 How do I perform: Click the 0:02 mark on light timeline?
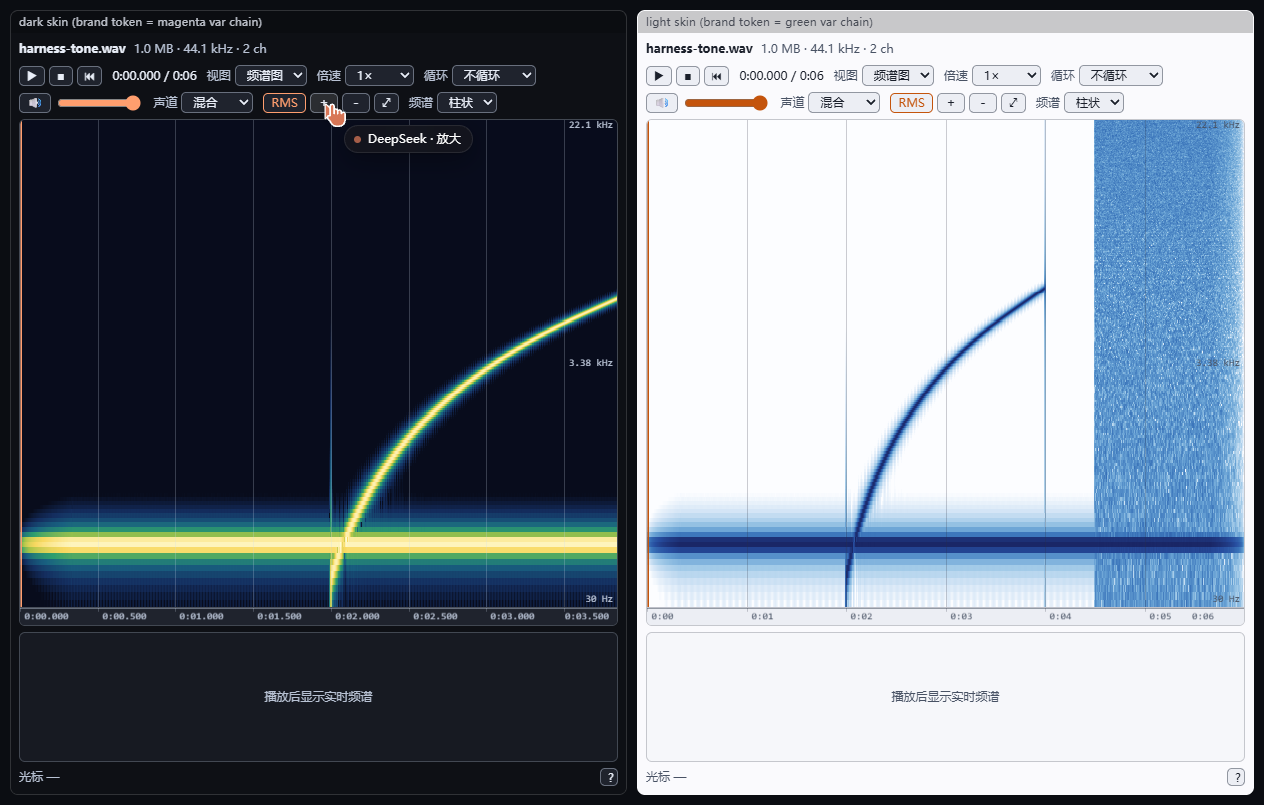click(861, 617)
